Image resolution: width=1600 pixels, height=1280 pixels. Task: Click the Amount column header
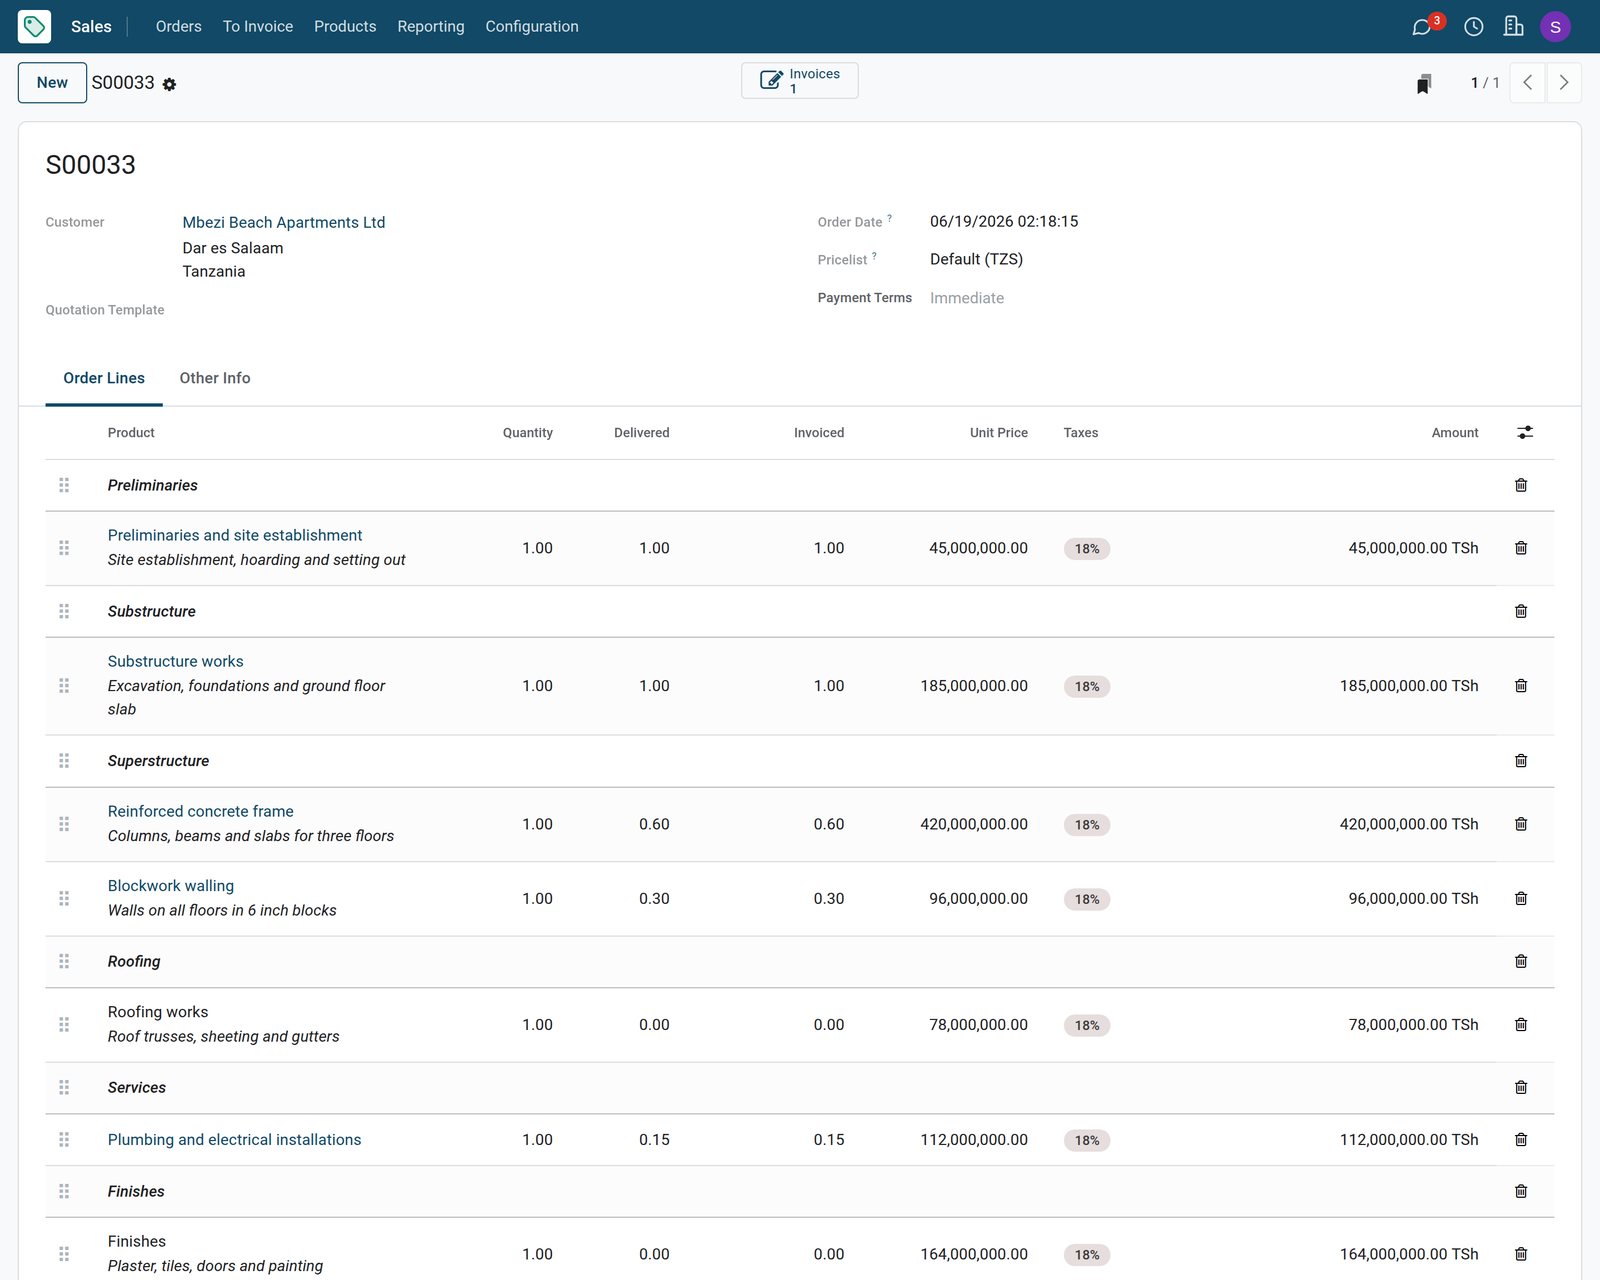[1455, 433]
